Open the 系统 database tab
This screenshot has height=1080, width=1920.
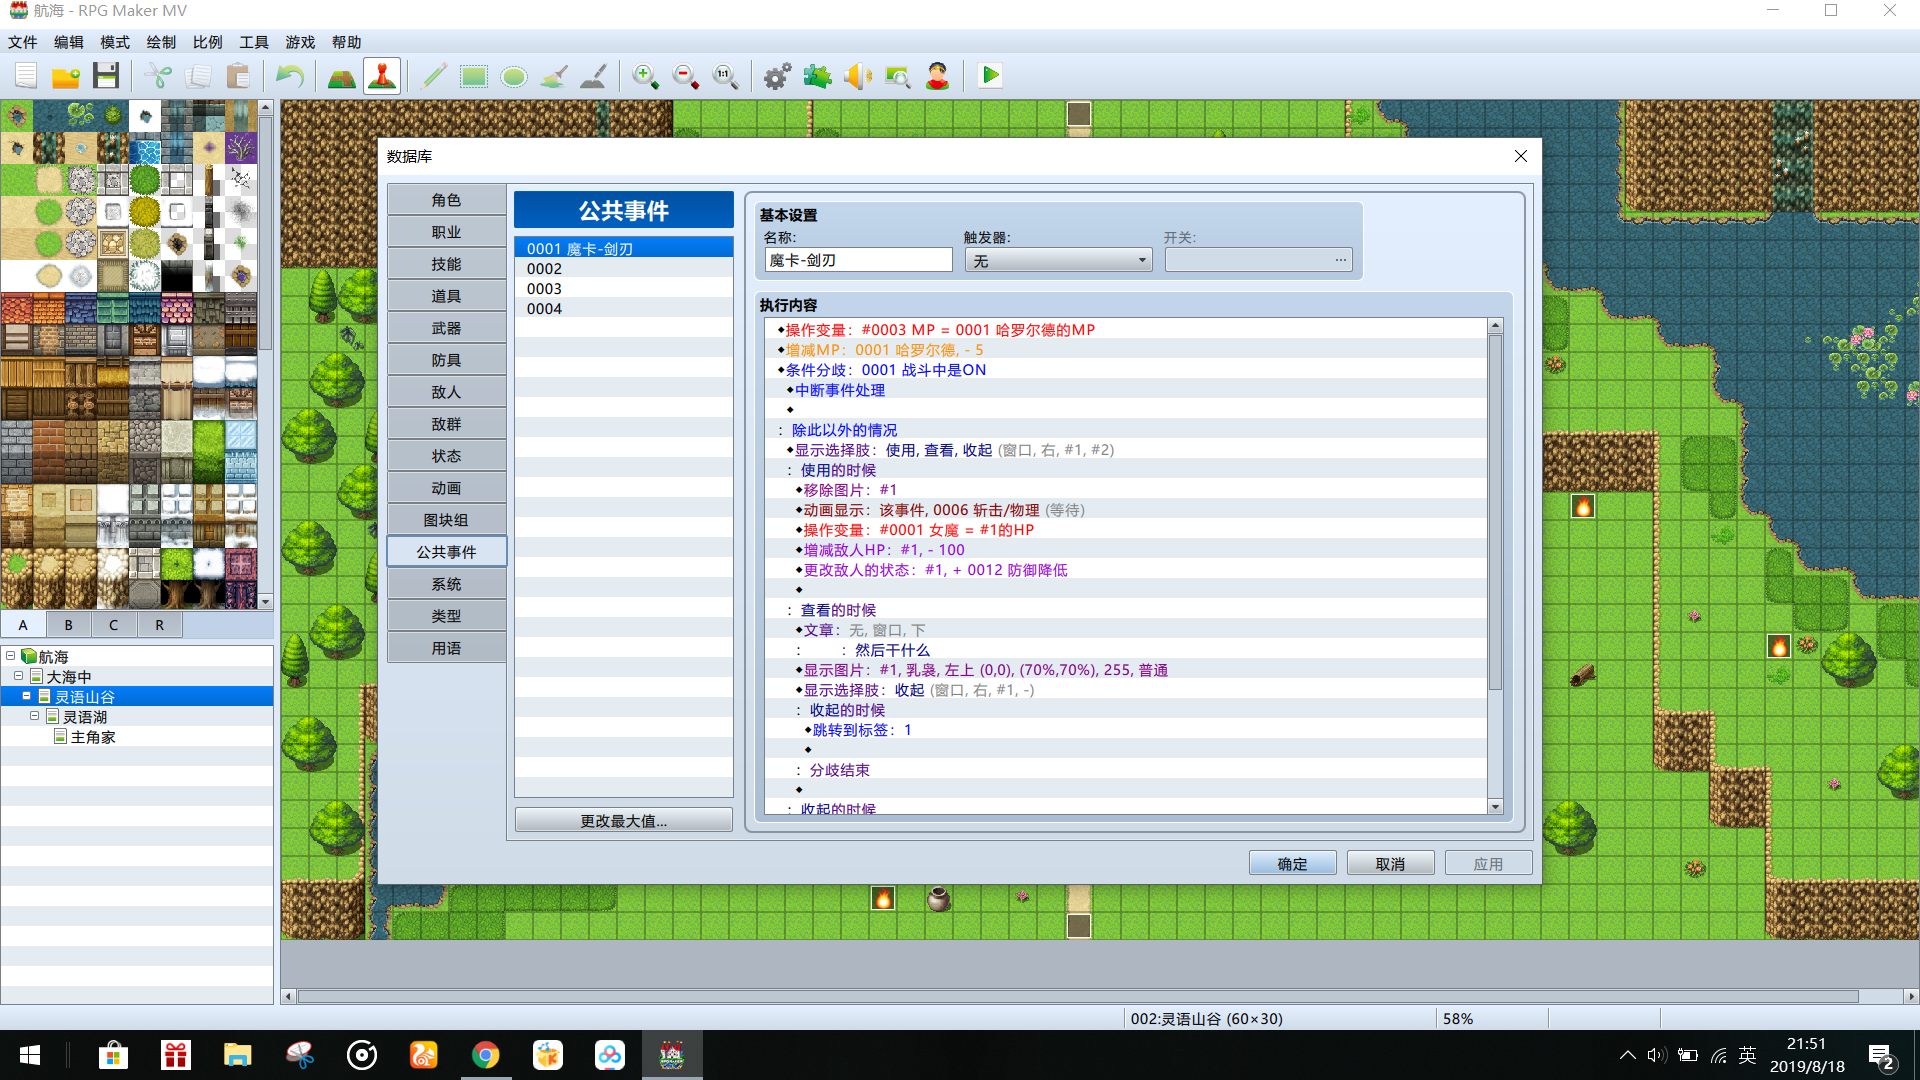pyautogui.click(x=446, y=584)
